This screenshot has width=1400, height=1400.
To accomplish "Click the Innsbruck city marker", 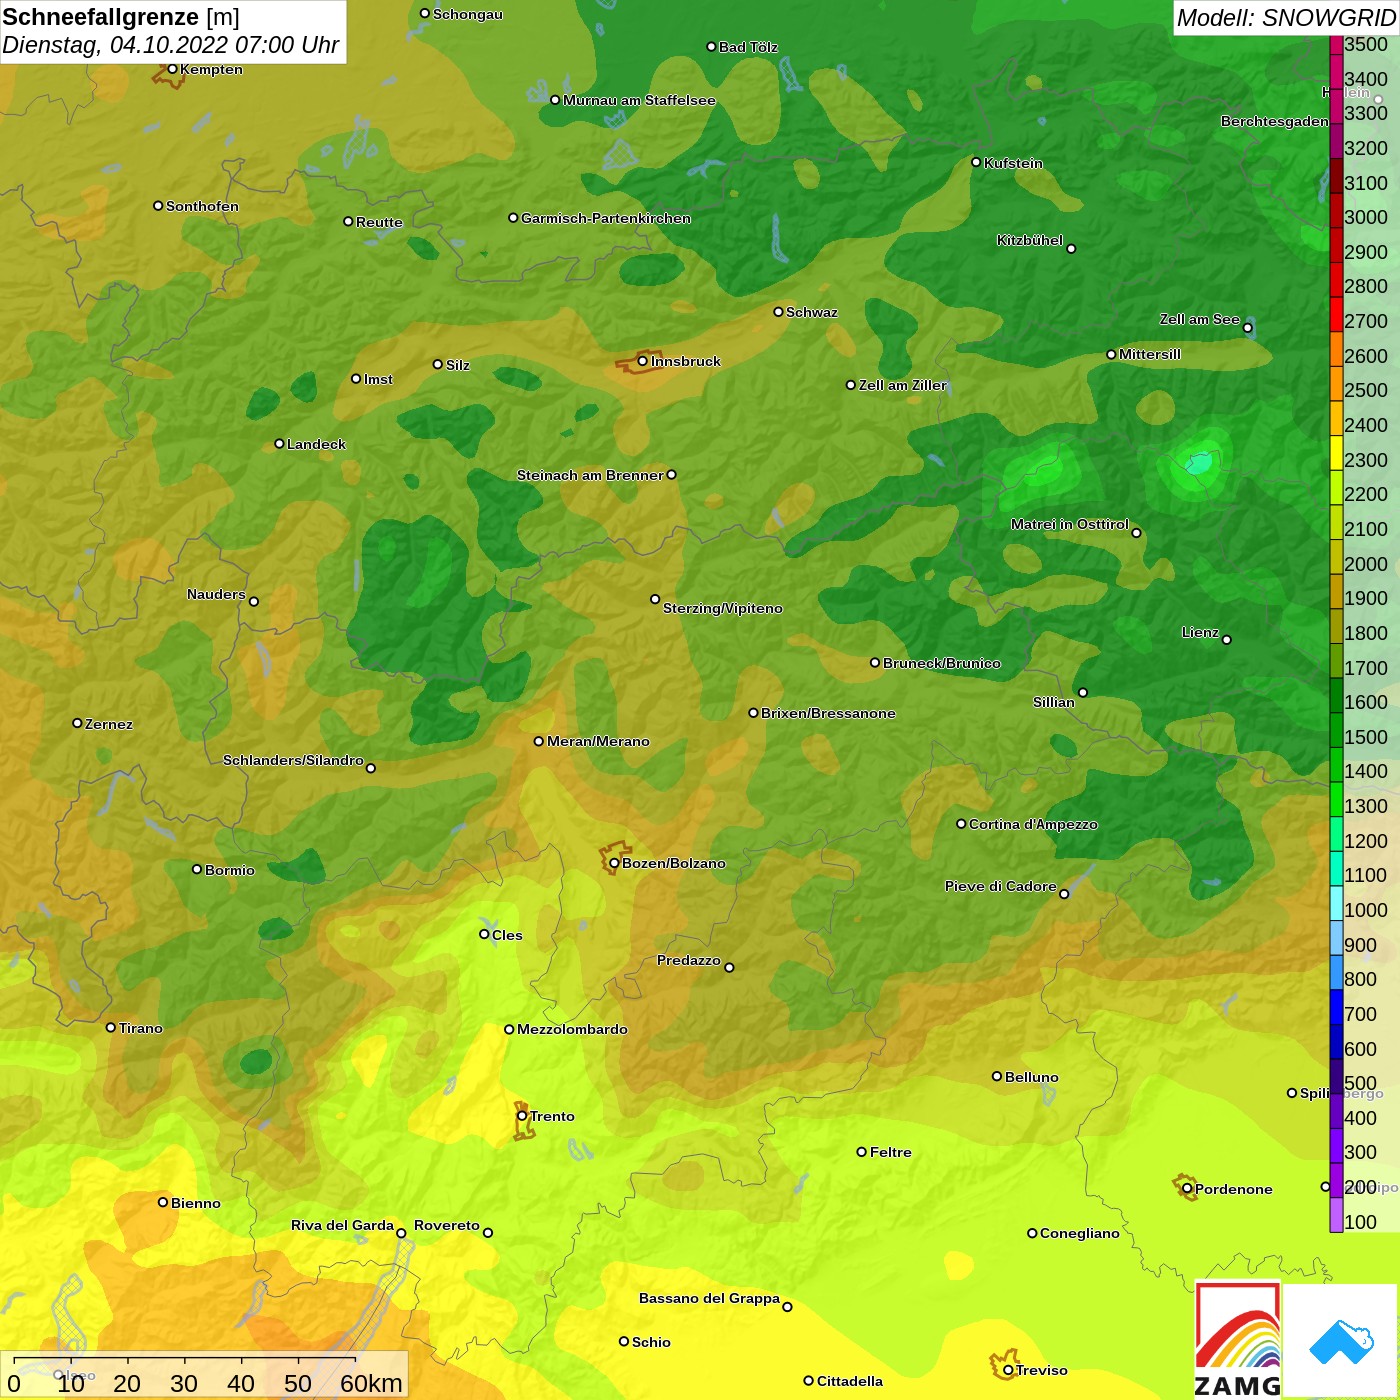I will (643, 361).
